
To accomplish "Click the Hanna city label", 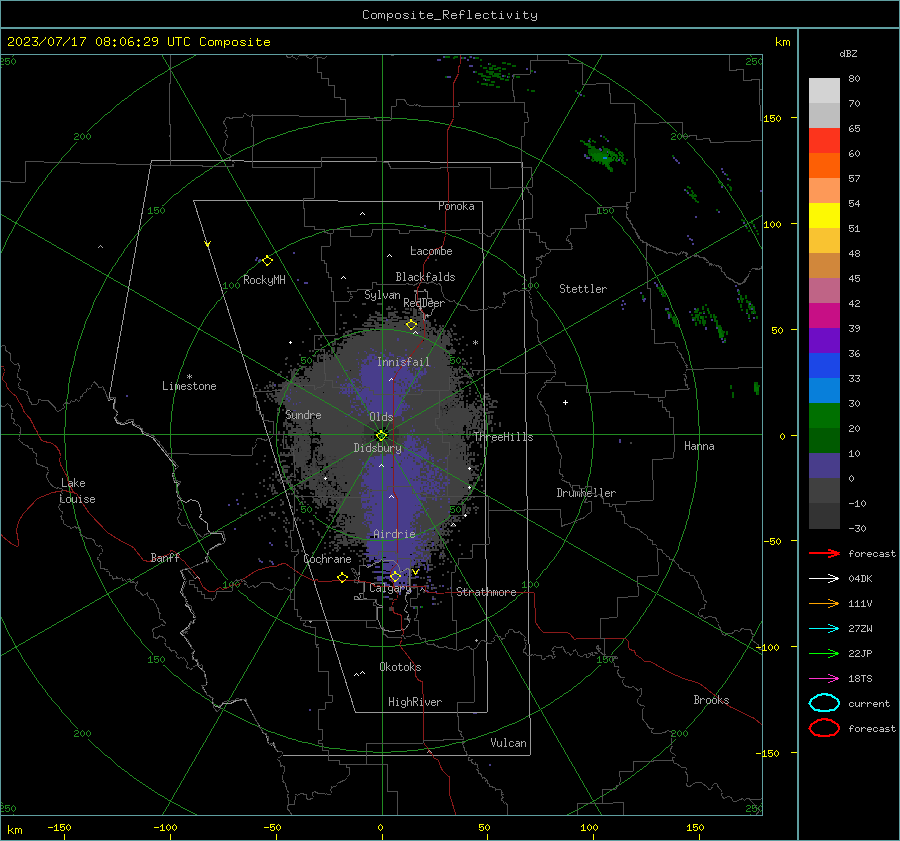I will pos(699,446).
